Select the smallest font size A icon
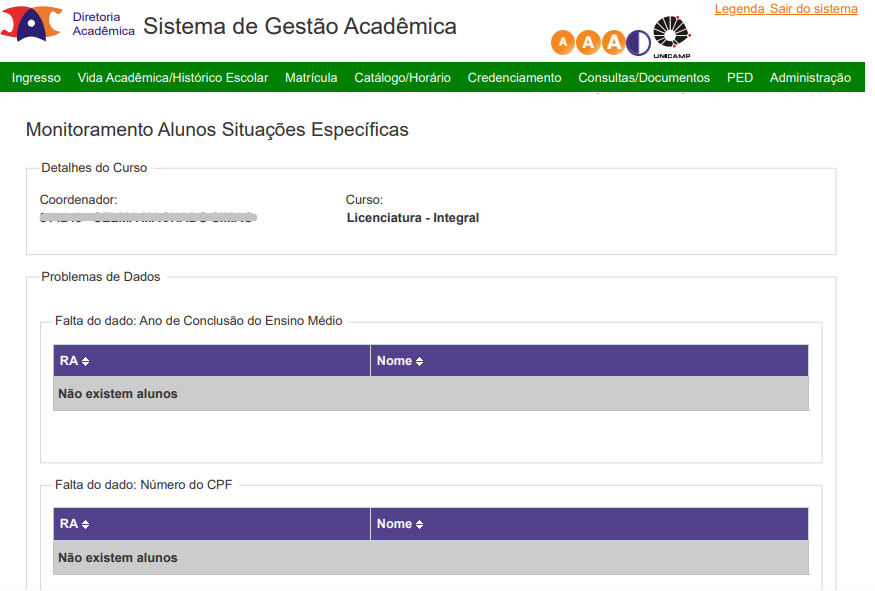The image size is (875, 591). coord(562,43)
